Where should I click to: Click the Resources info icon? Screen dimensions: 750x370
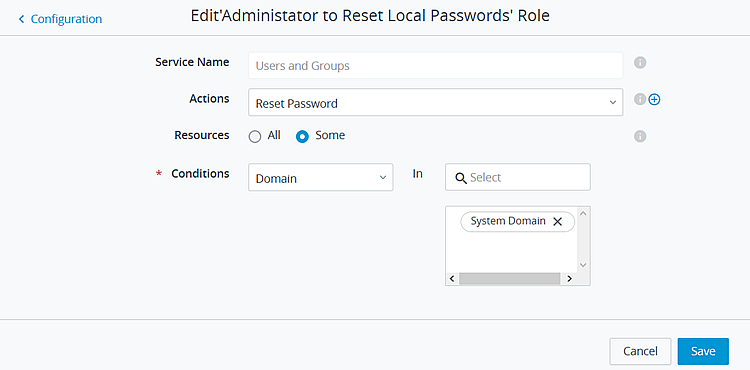click(x=640, y=136)
